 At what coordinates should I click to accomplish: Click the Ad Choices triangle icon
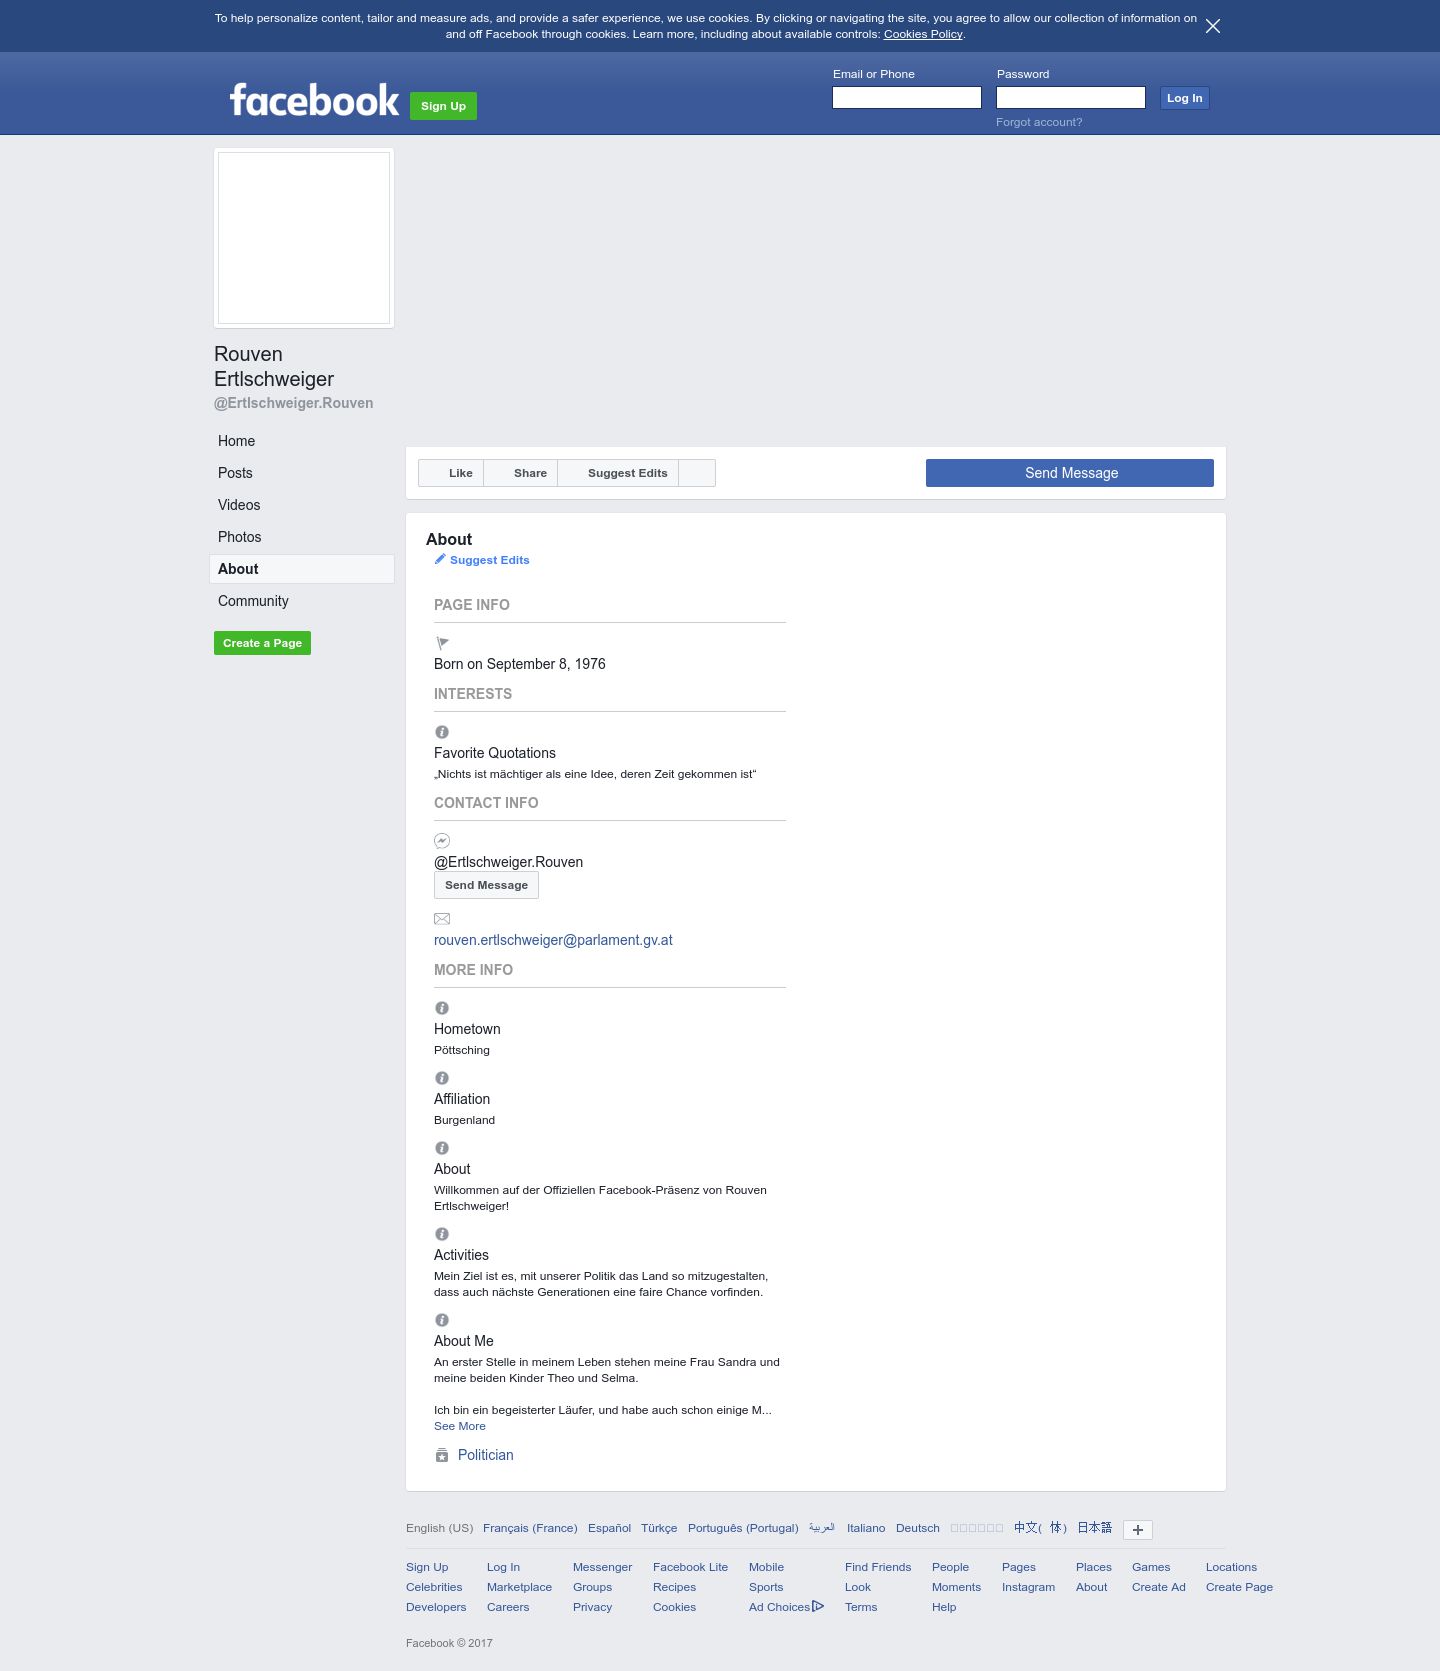click(x=818, y=1606)
